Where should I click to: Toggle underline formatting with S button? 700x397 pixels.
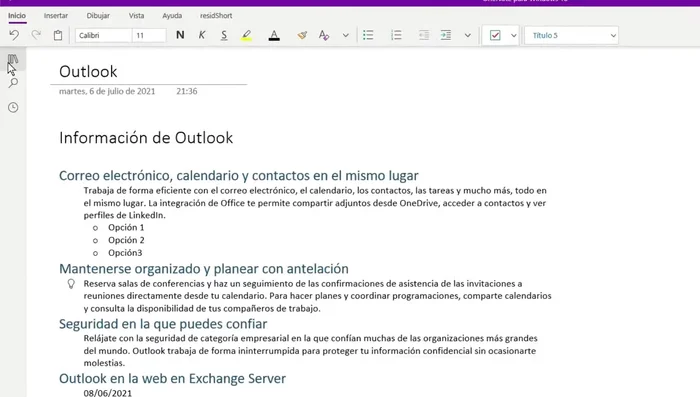[224, 35]
